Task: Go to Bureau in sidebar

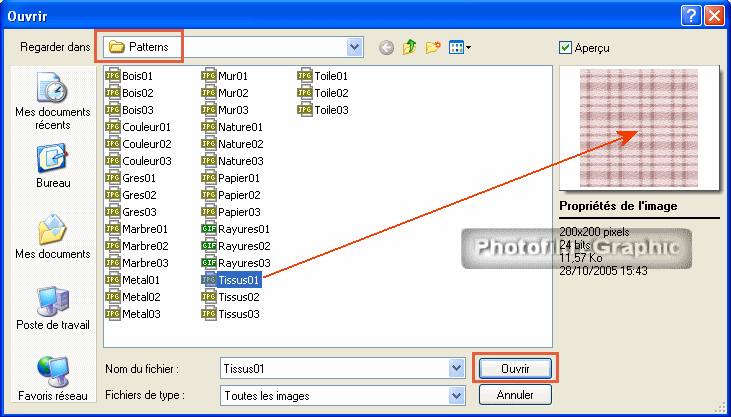Action: pos(52,166)
